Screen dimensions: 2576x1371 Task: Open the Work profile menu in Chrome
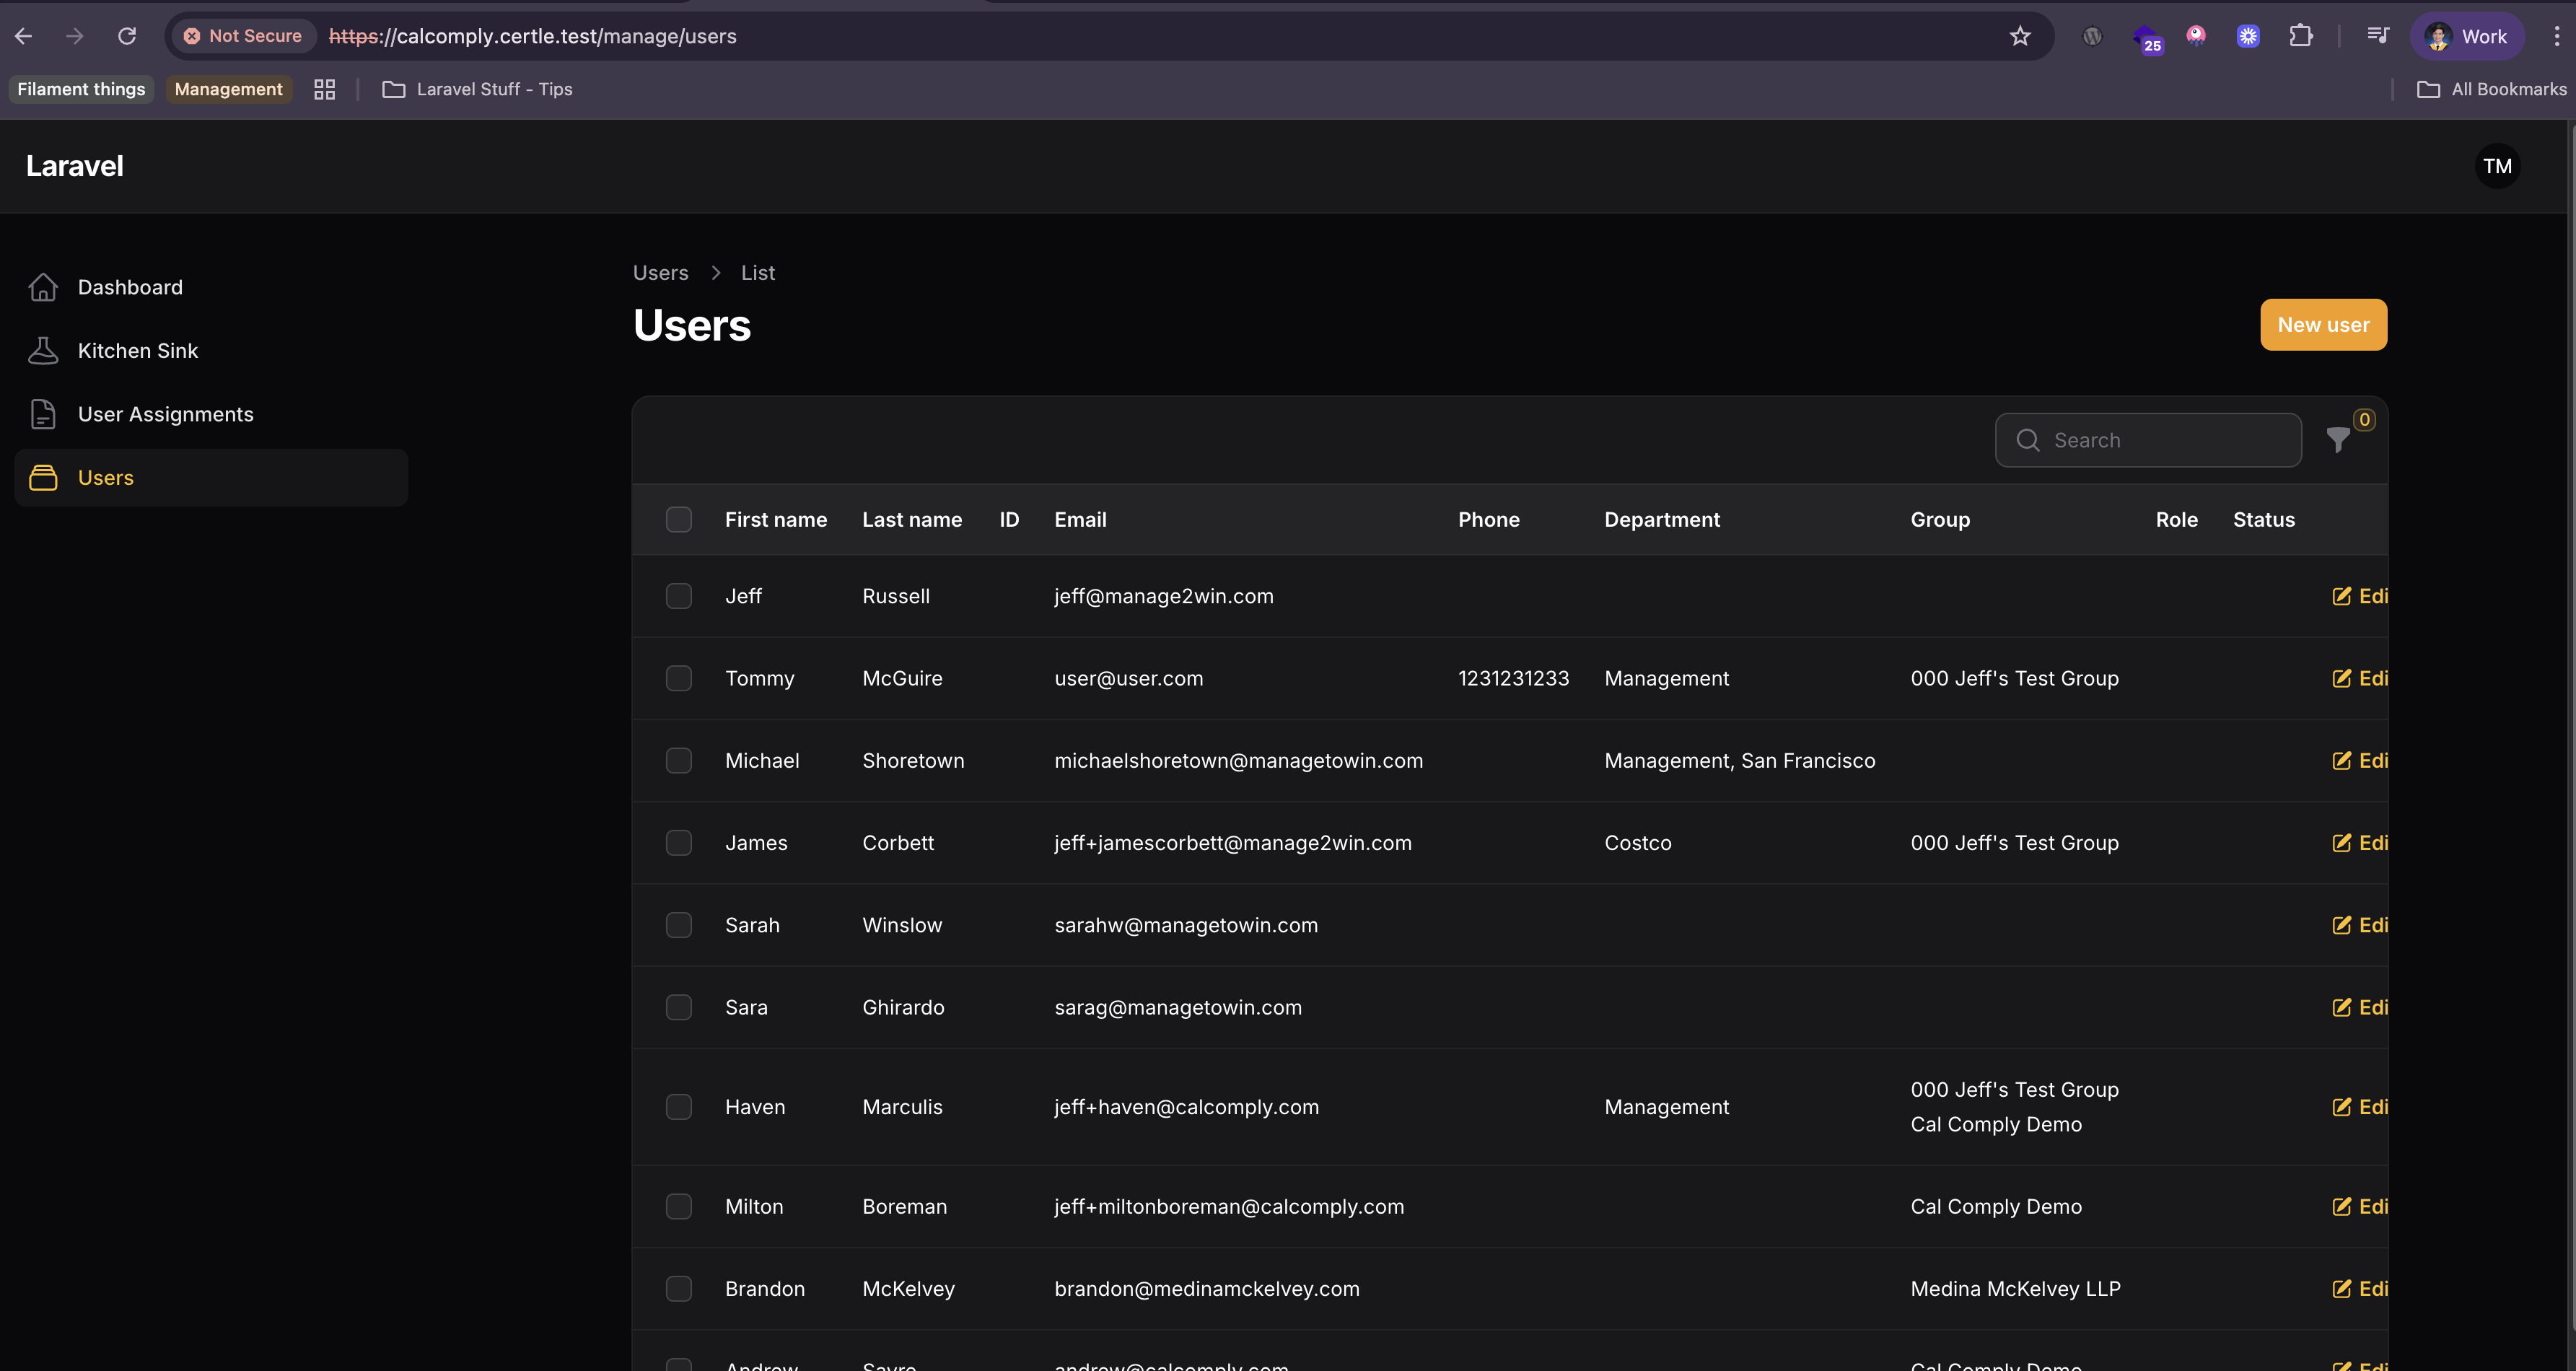(x=2466, y=36)
